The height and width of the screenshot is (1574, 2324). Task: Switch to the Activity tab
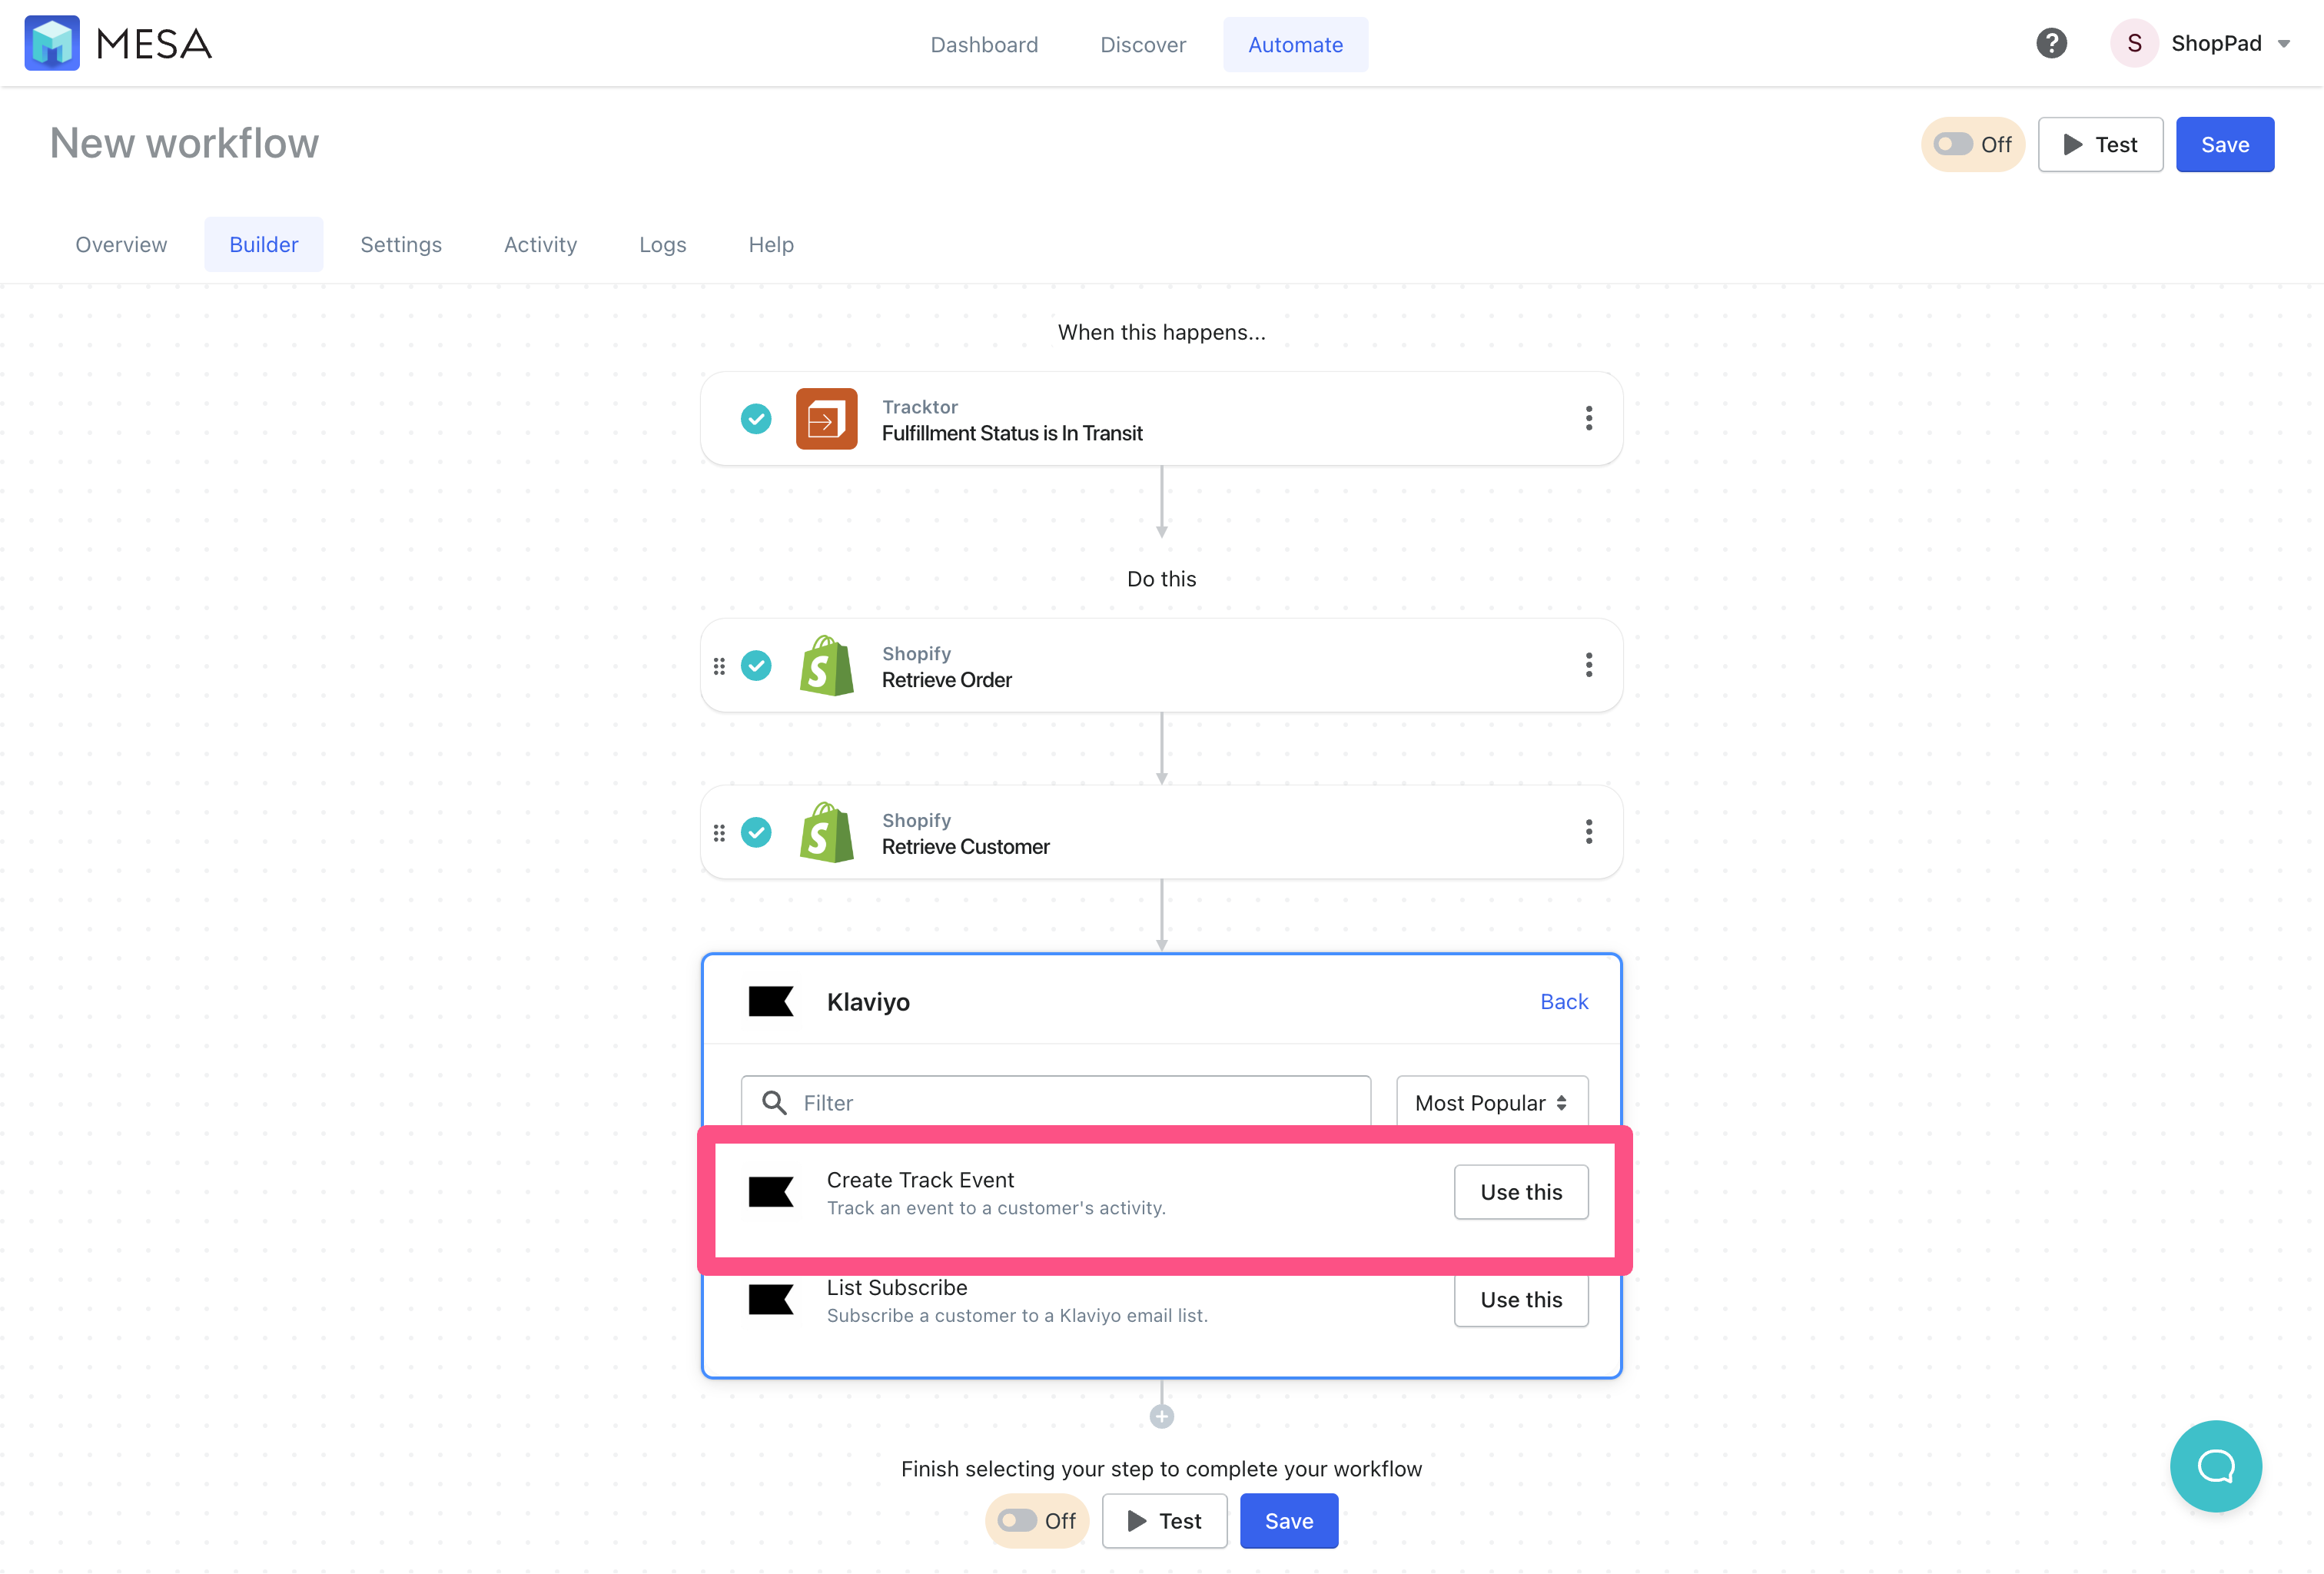[x=540, y=245]
